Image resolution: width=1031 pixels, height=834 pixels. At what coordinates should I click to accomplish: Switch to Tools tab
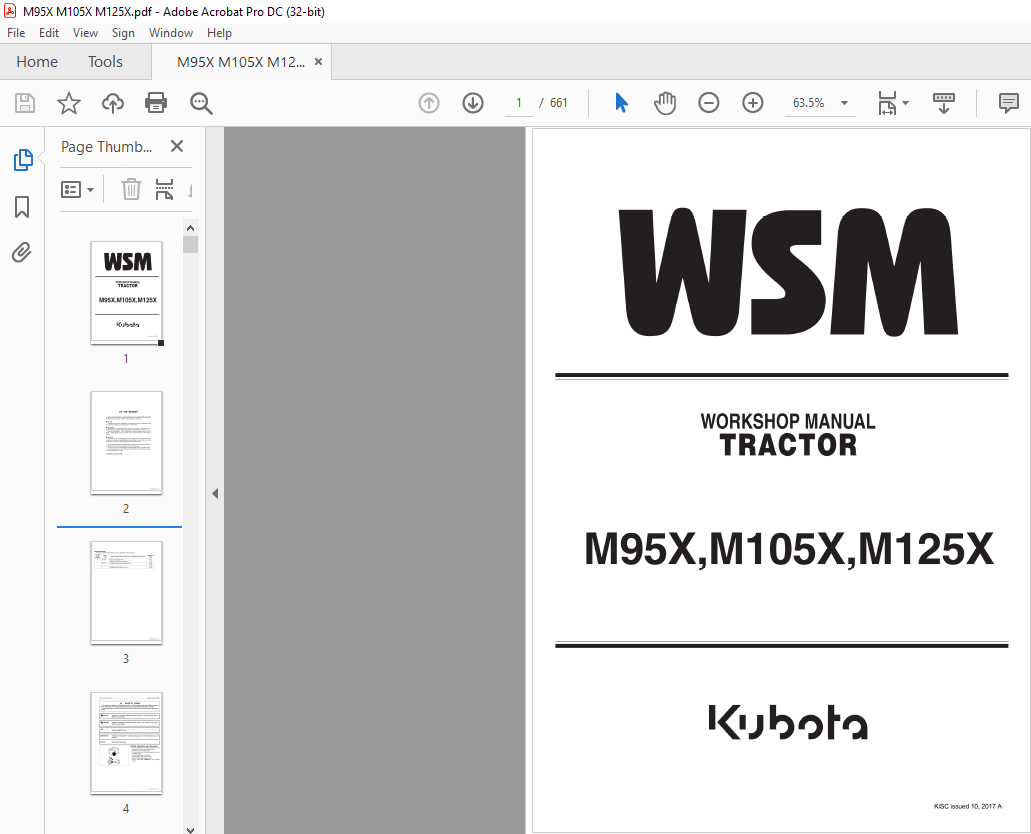[105, 62]
